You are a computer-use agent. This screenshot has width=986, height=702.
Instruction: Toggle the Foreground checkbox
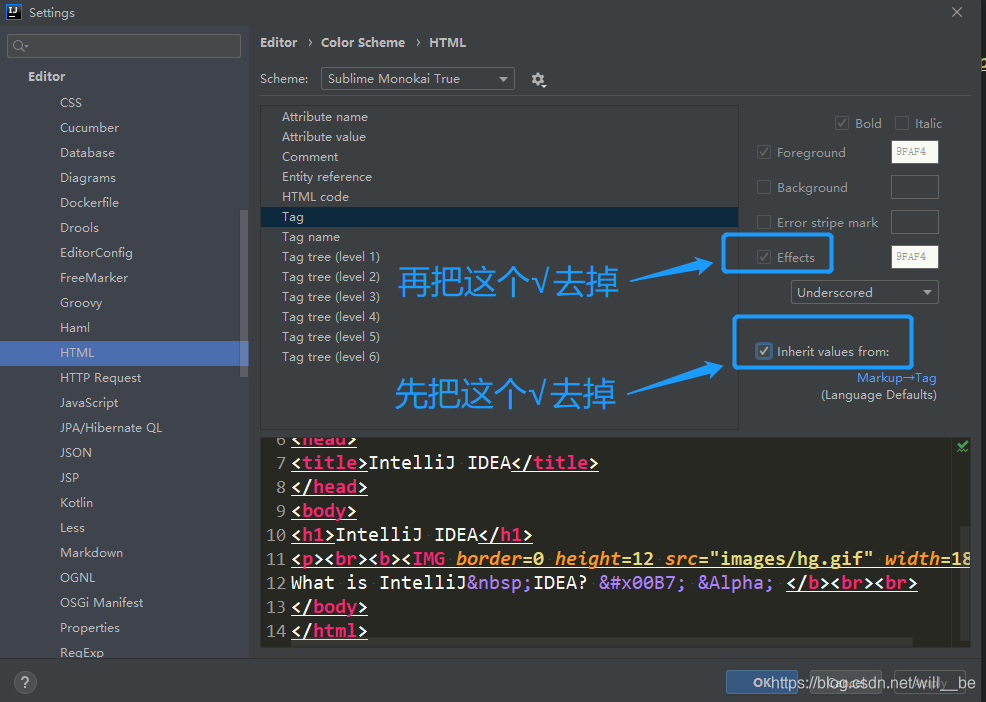point(763,152)
